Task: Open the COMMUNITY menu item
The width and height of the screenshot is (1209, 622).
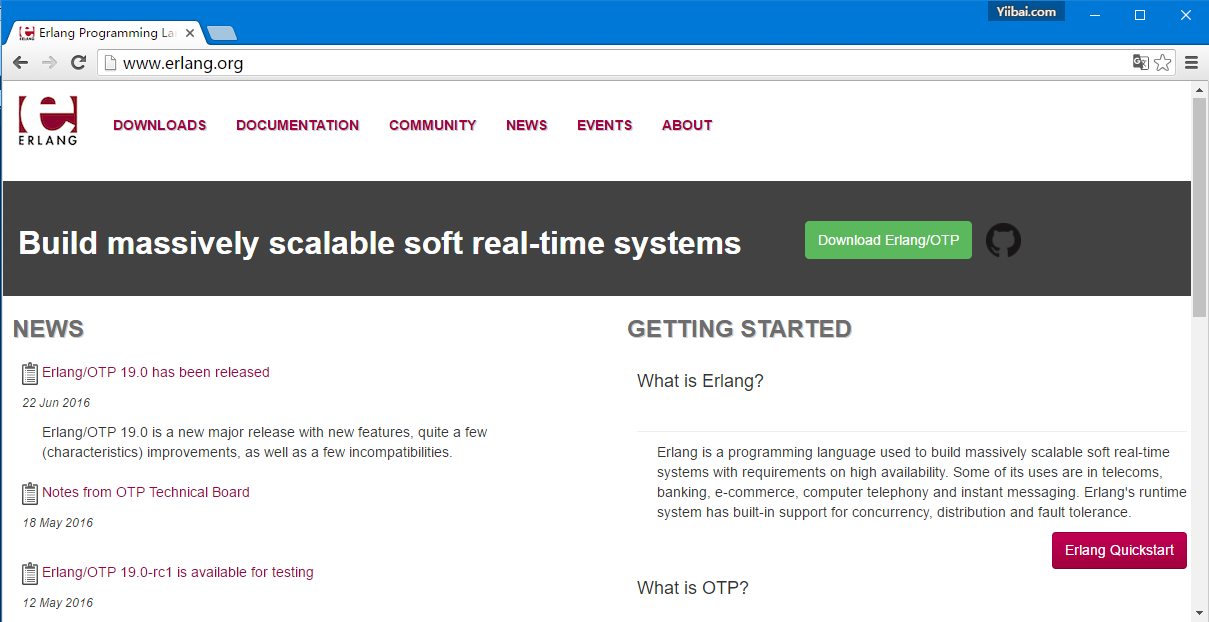Action: click(x=433, y=125)
